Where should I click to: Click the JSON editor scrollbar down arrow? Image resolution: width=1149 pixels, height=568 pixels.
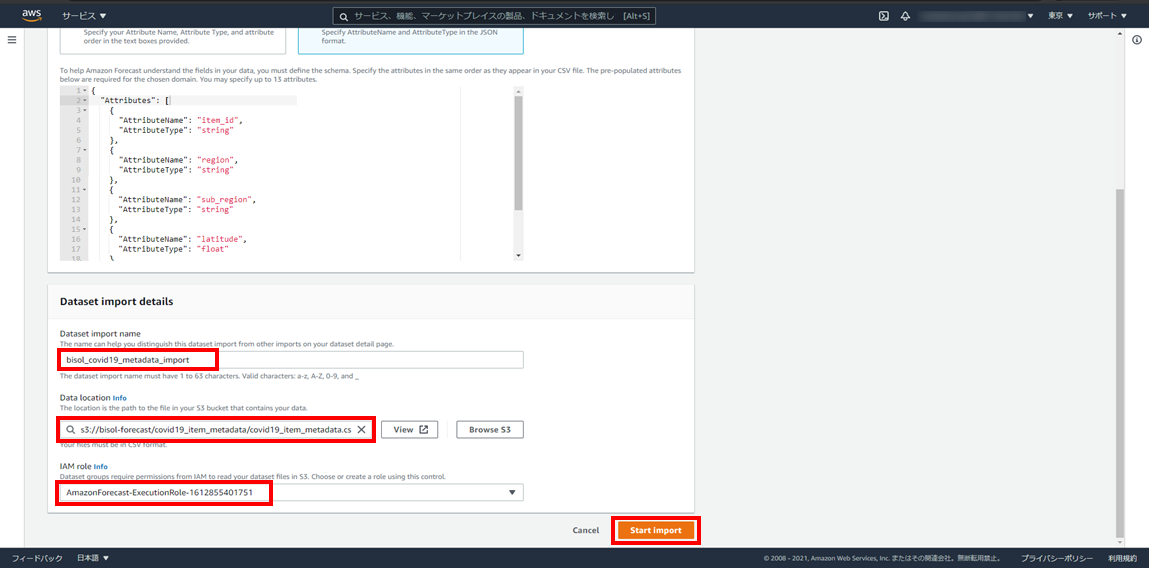[x=517, y=255]
